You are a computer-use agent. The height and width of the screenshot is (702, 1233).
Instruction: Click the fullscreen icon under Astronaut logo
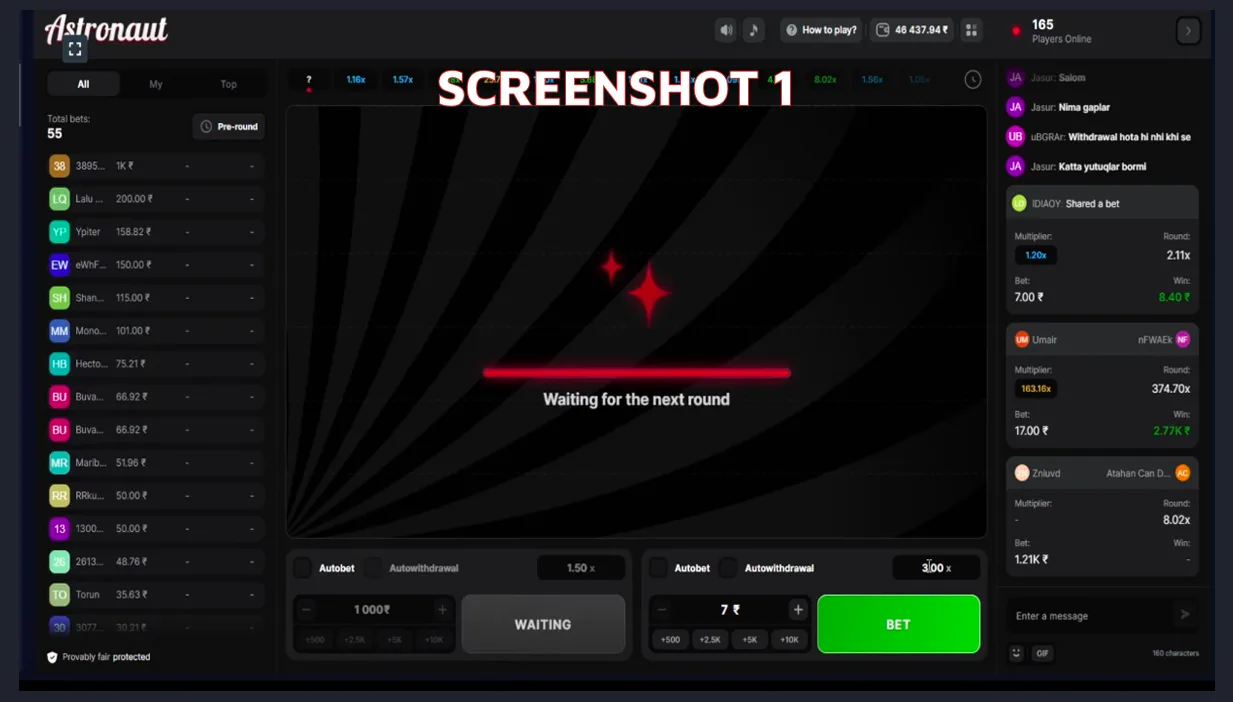pos(75,49)
